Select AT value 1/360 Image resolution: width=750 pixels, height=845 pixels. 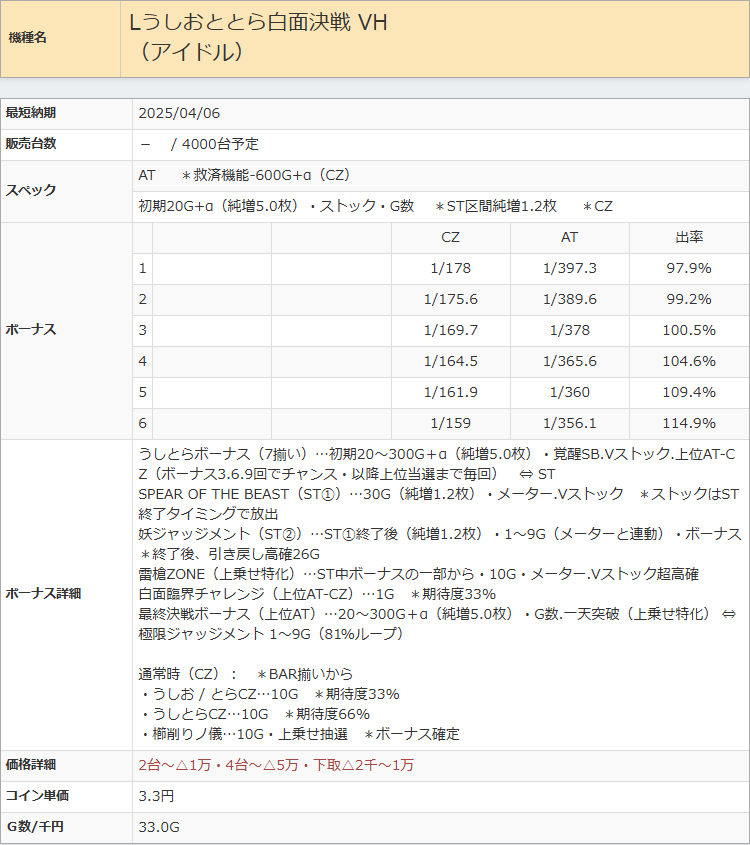[x=570, y=392]
